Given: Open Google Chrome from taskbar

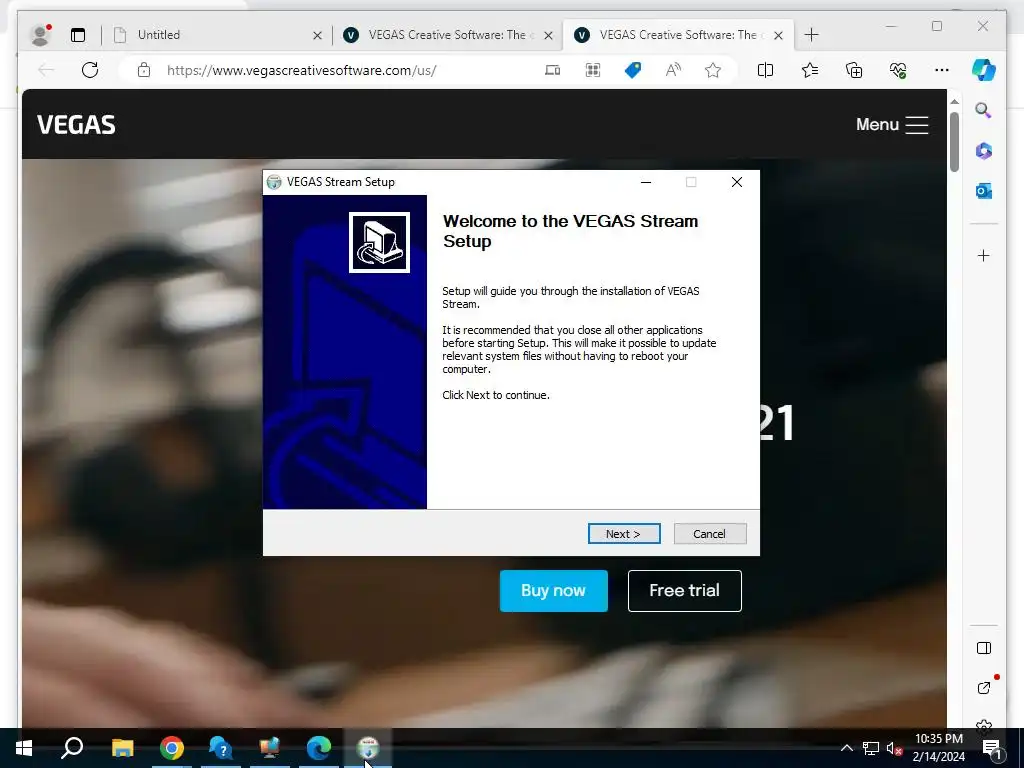Looking at the screenshot, I should pyautogui.click(x=172, y=748).
